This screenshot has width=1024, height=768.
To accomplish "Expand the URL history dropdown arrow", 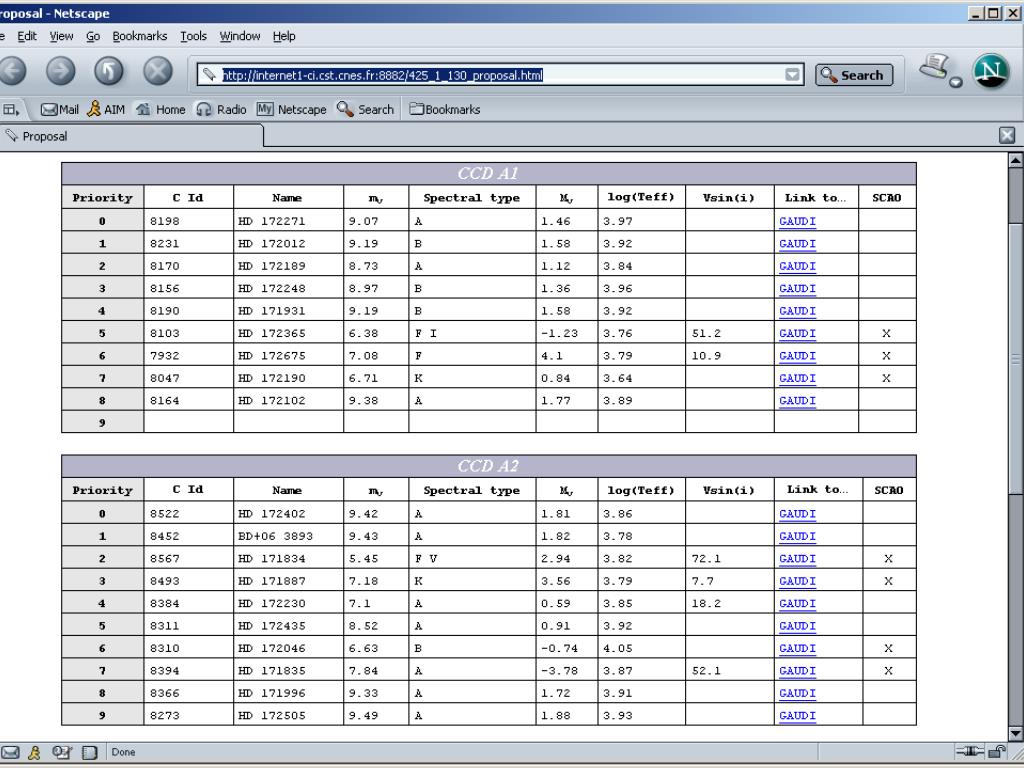I will click(x=792, y=75).
